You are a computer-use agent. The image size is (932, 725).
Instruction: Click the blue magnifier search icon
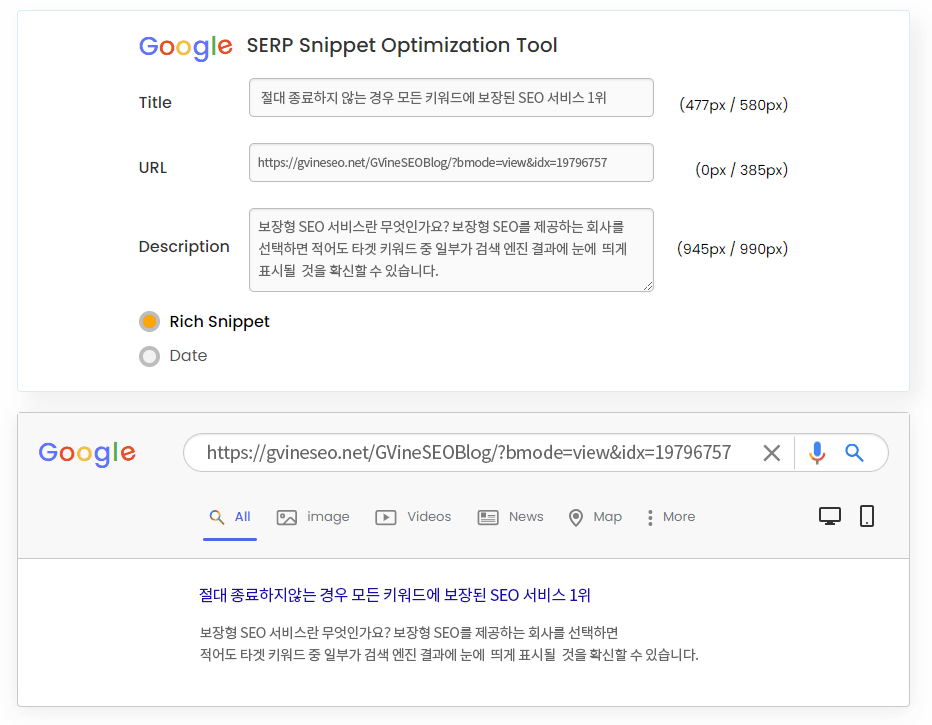pos(854,453)
